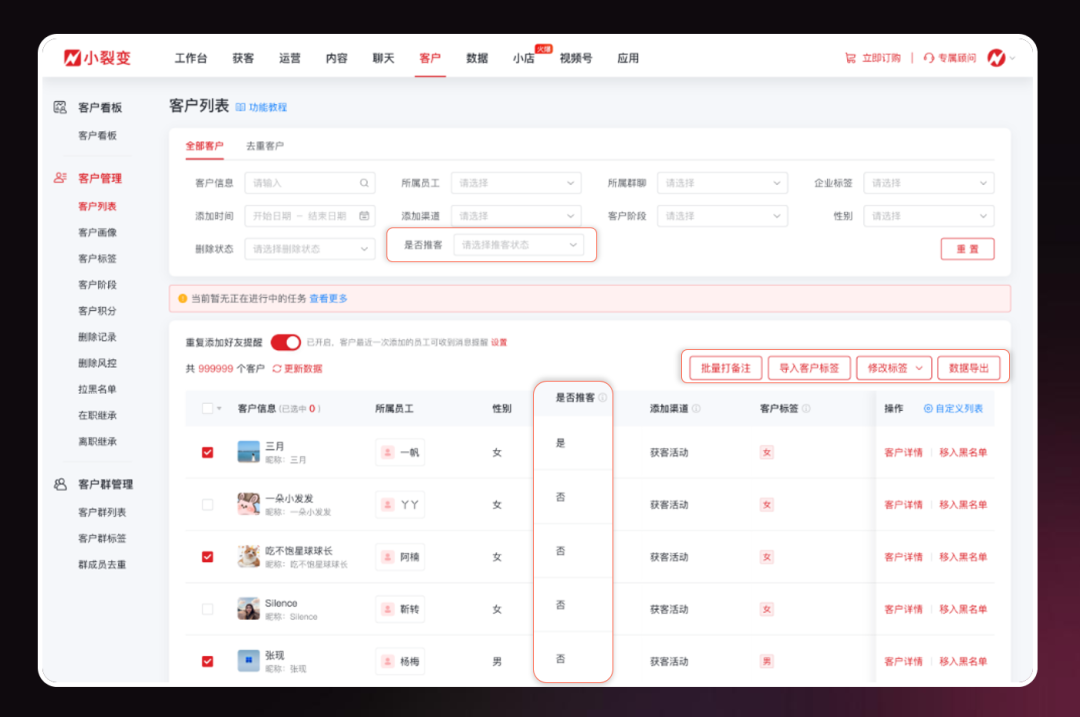Click the calendar icon in 添加时间 field
This screenshot has height=717, width=1080.
(364, 216)
